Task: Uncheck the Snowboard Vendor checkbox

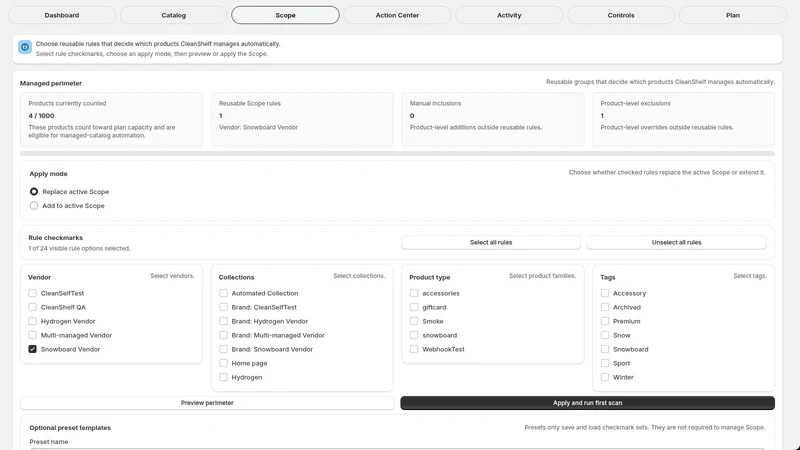Action: point(33,349)
